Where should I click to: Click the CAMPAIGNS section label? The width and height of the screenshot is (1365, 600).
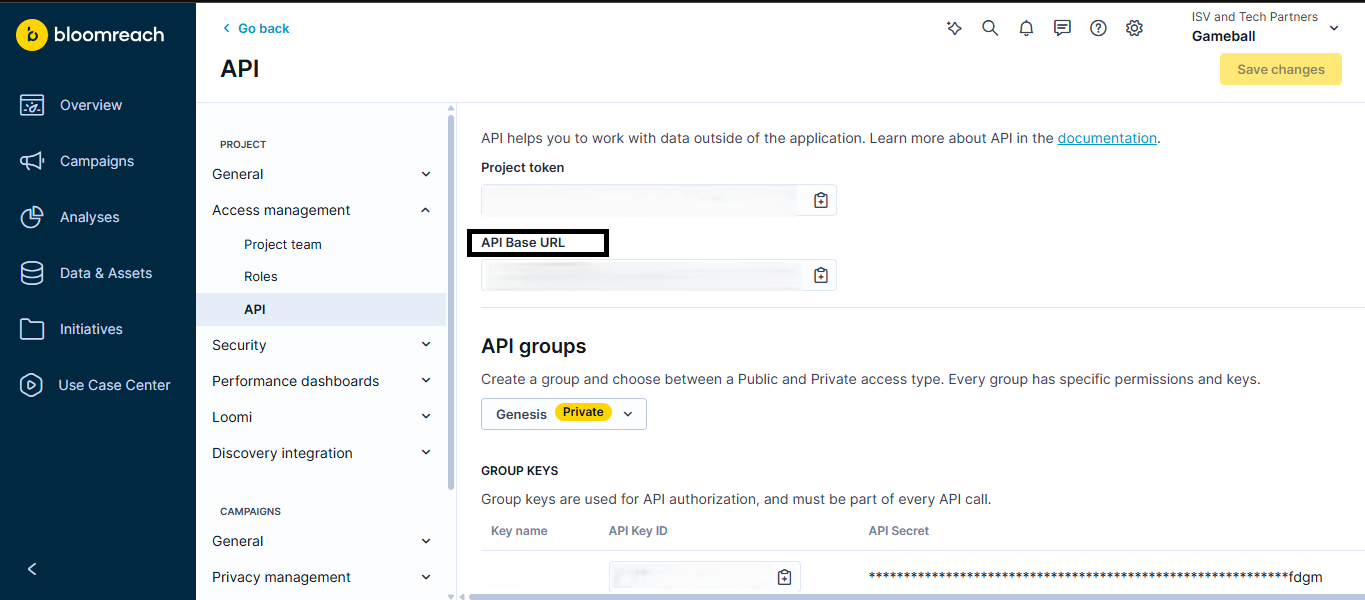point(250,511)
